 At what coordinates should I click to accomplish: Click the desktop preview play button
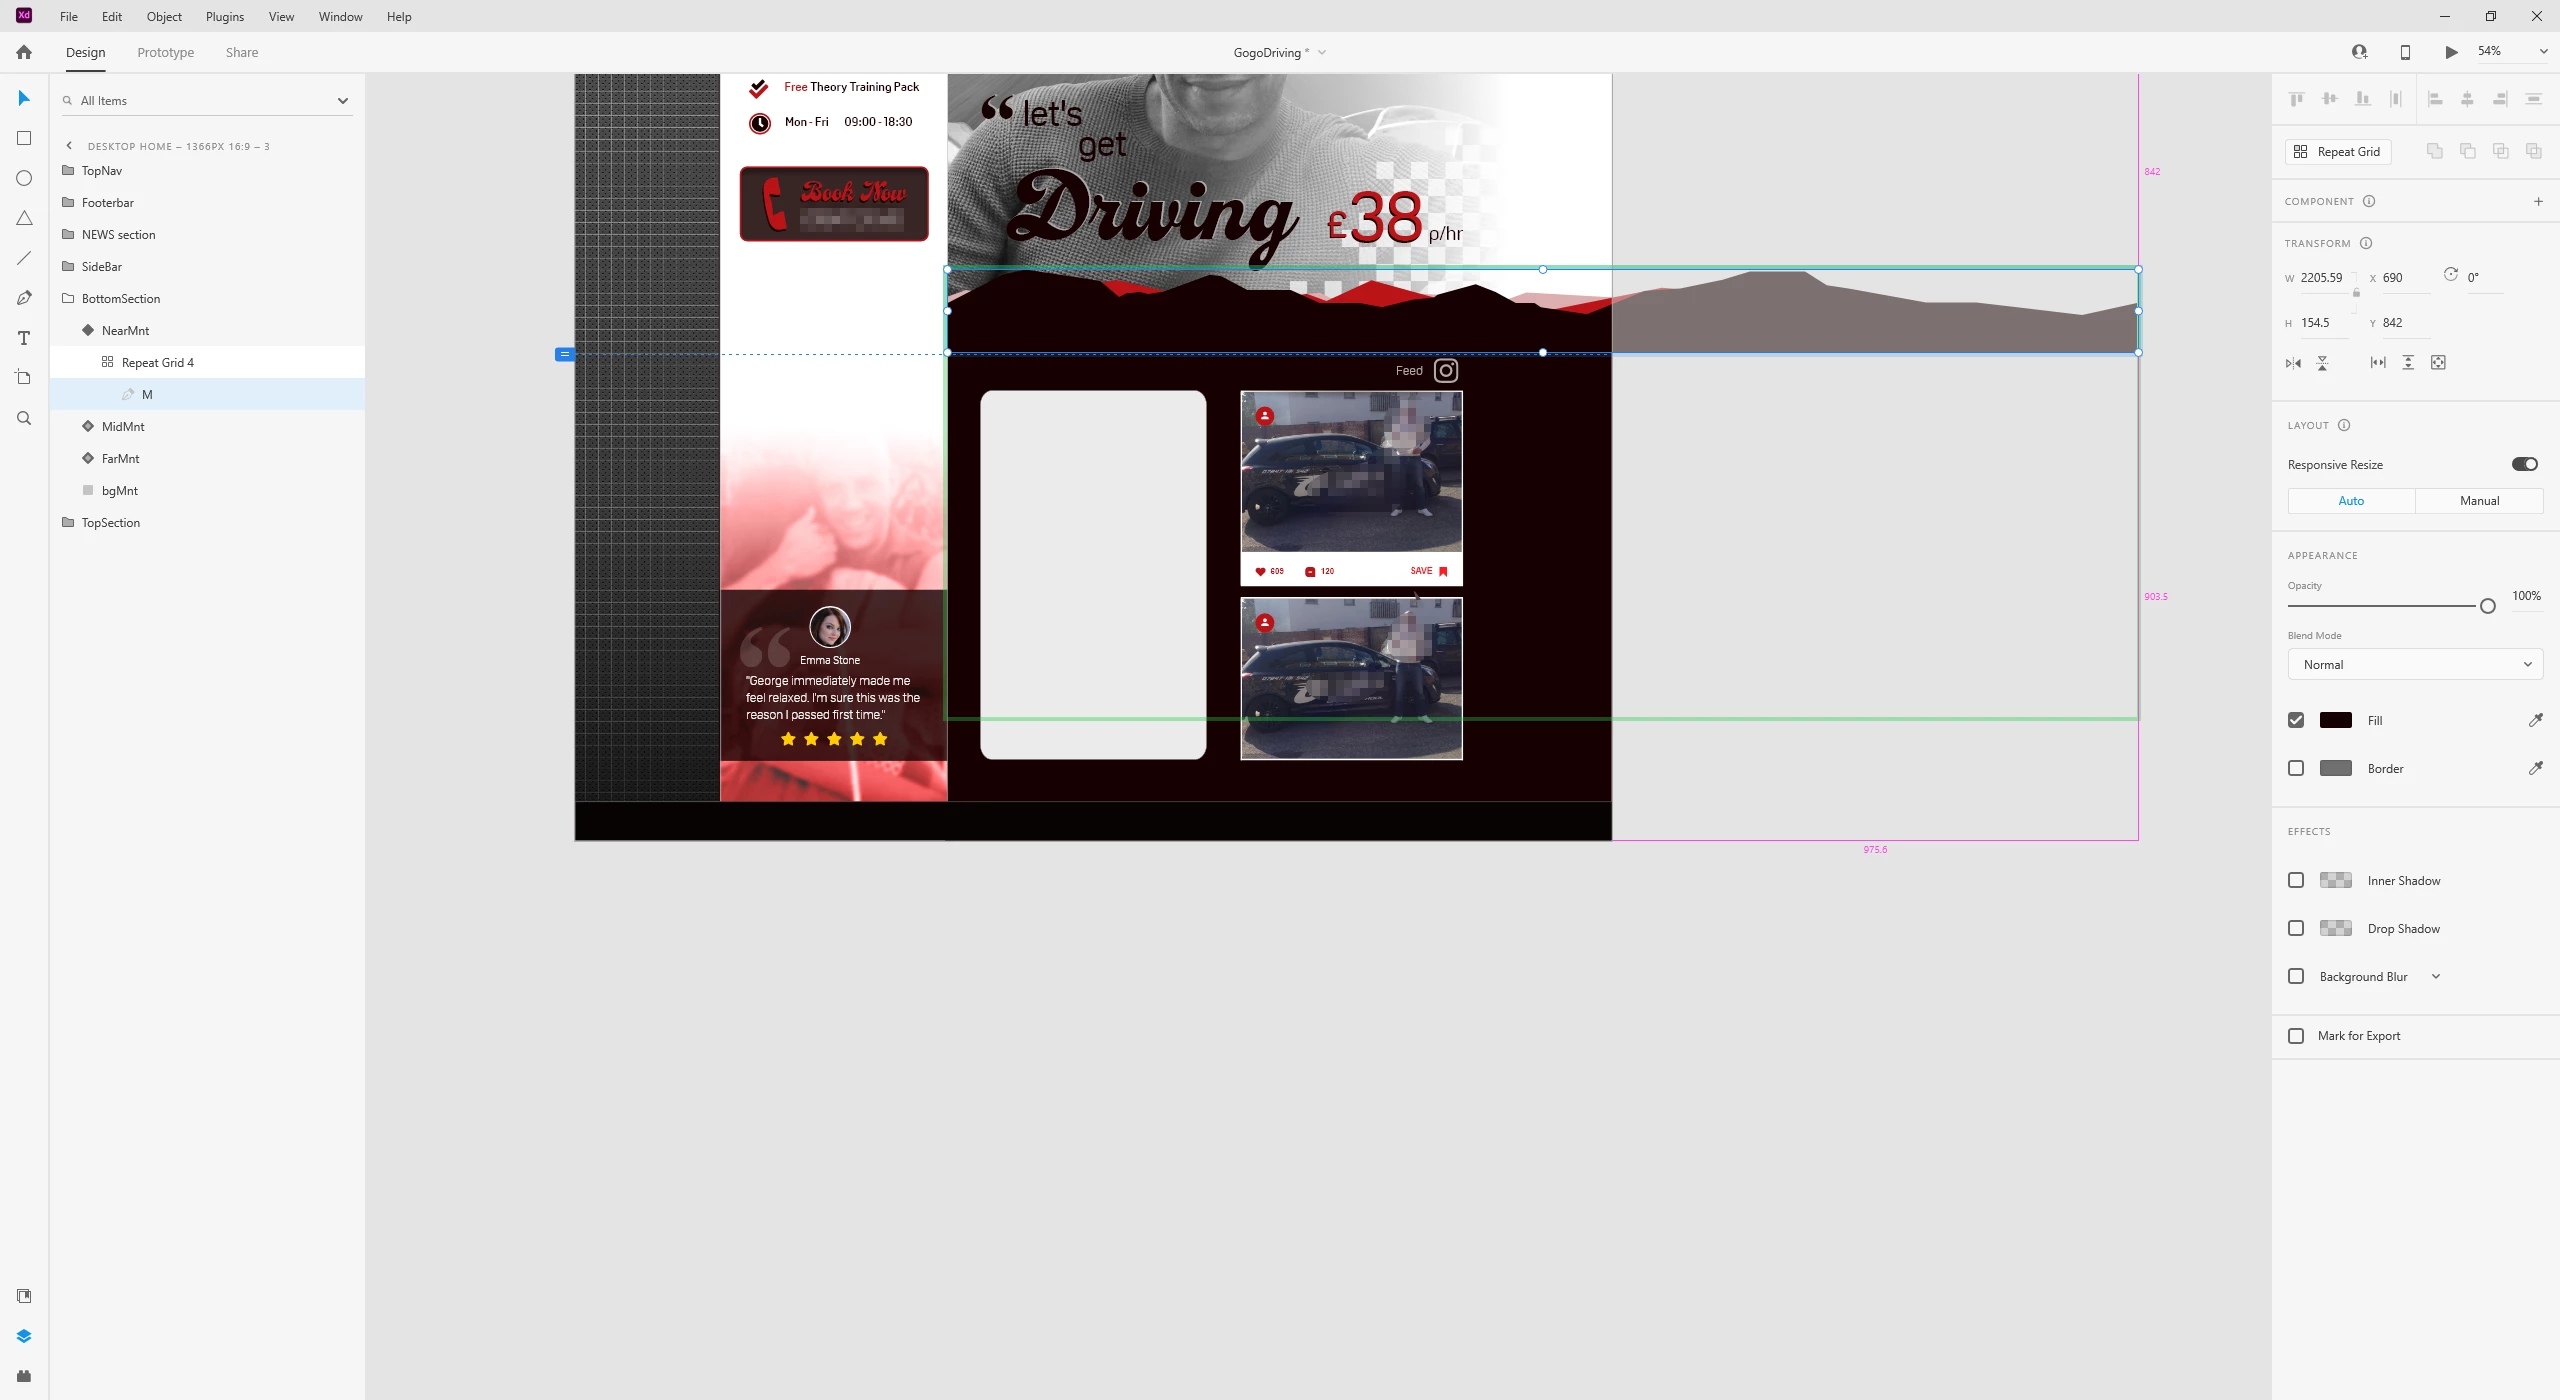(x=2451, y=52)
